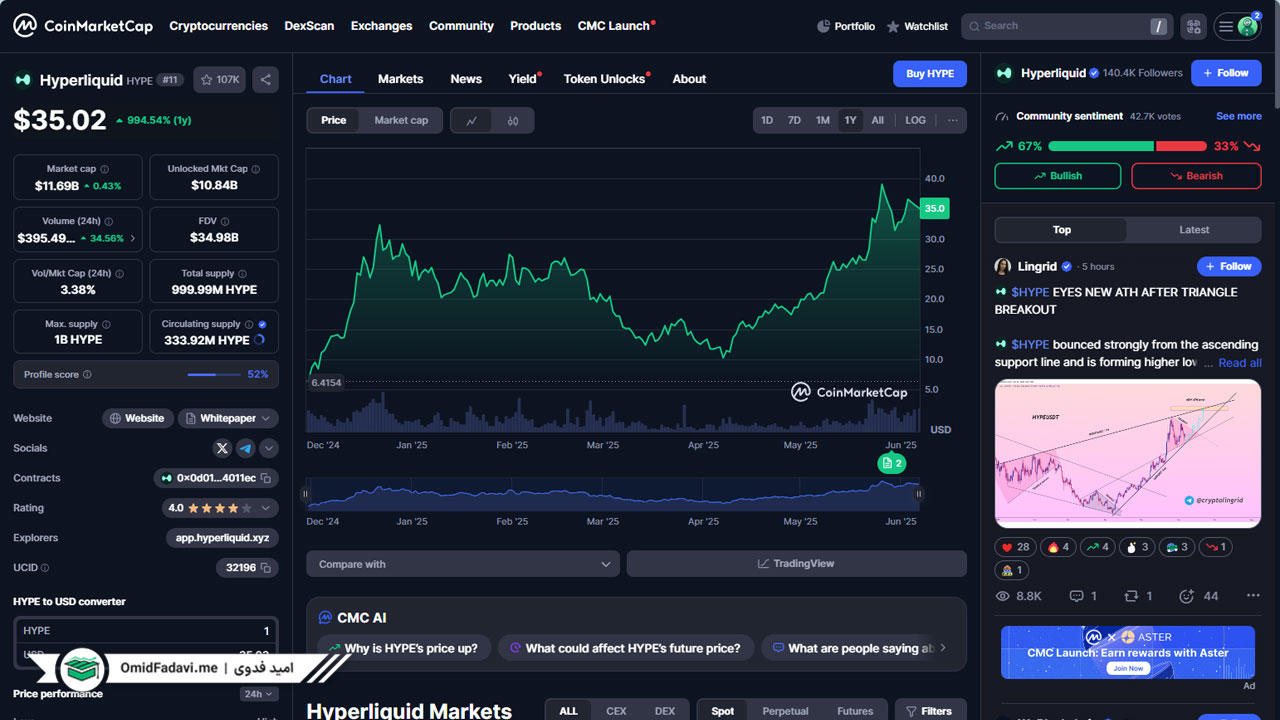Follow the Hyperliquid community account
Screen dimensions: 1280x720
(x=1226, y=73)
